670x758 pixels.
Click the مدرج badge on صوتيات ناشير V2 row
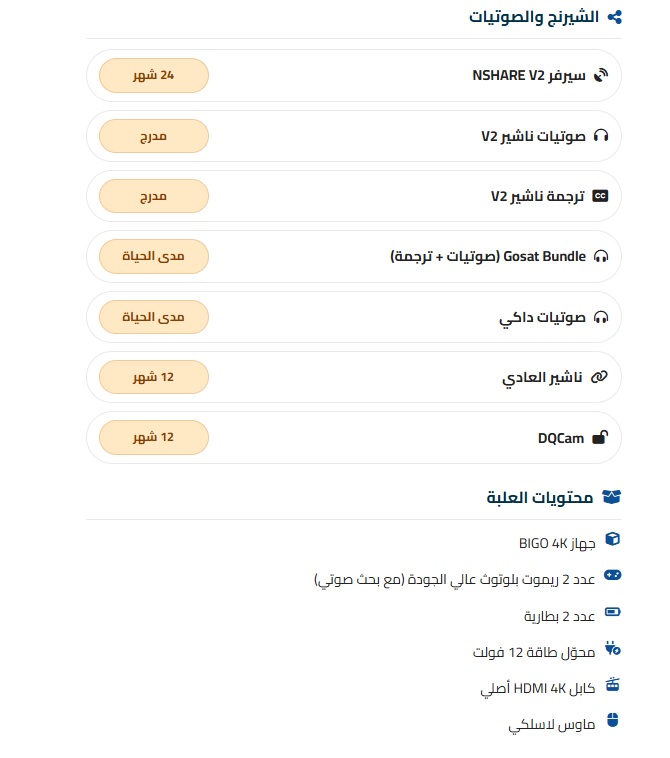pyautogui.click(x=154, y=136)
